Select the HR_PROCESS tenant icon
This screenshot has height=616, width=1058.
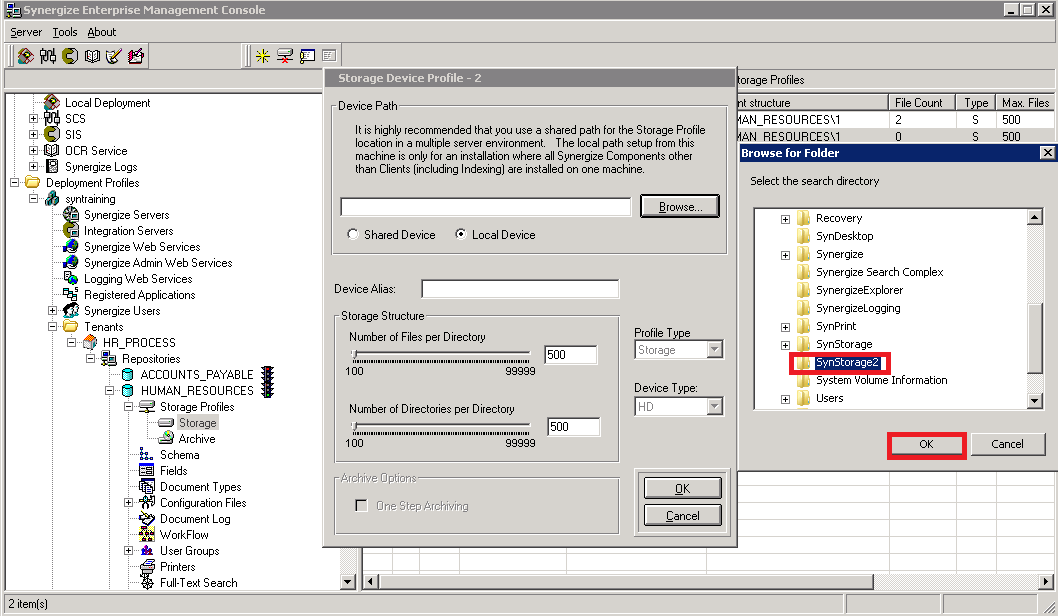tap(90, 343)
